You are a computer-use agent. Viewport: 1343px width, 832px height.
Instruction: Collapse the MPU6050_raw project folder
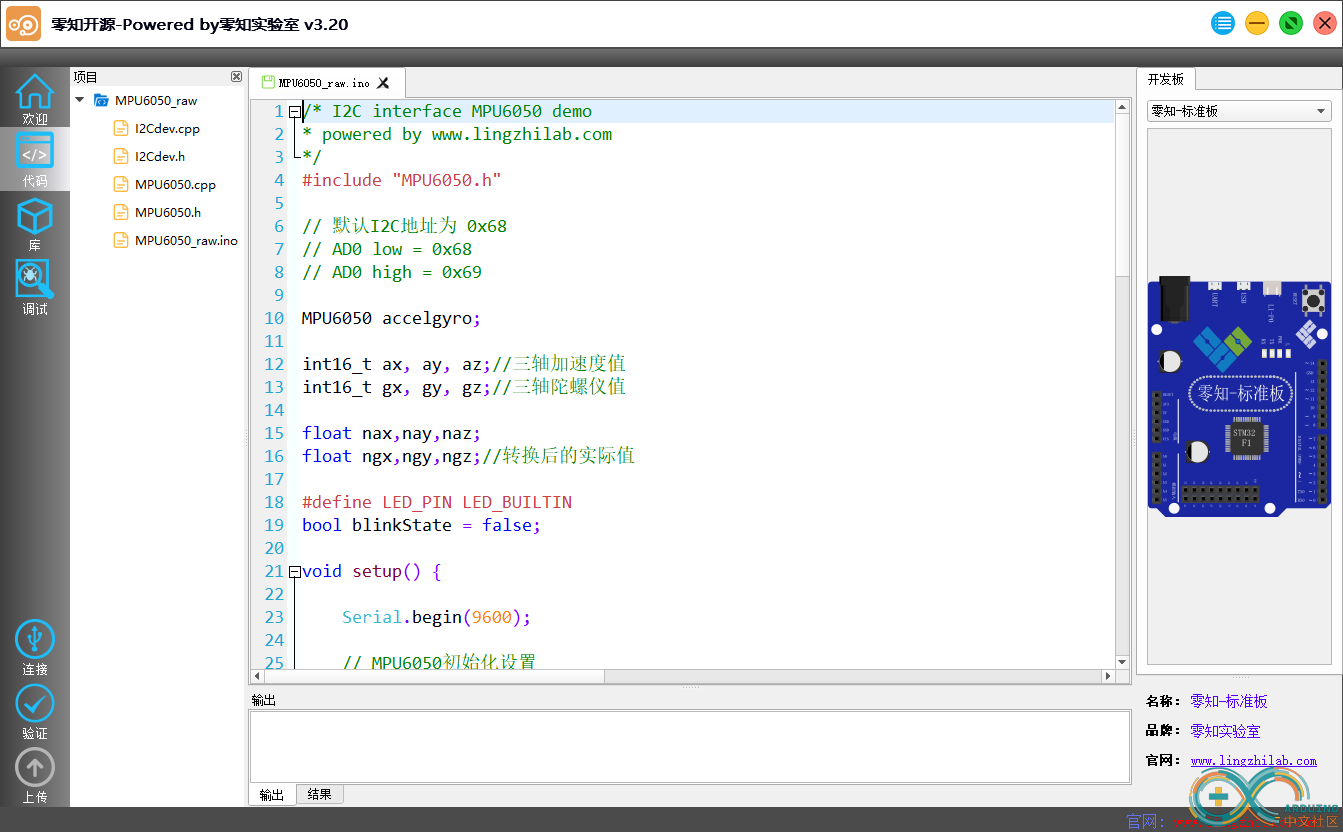click(x=79, y=100)
